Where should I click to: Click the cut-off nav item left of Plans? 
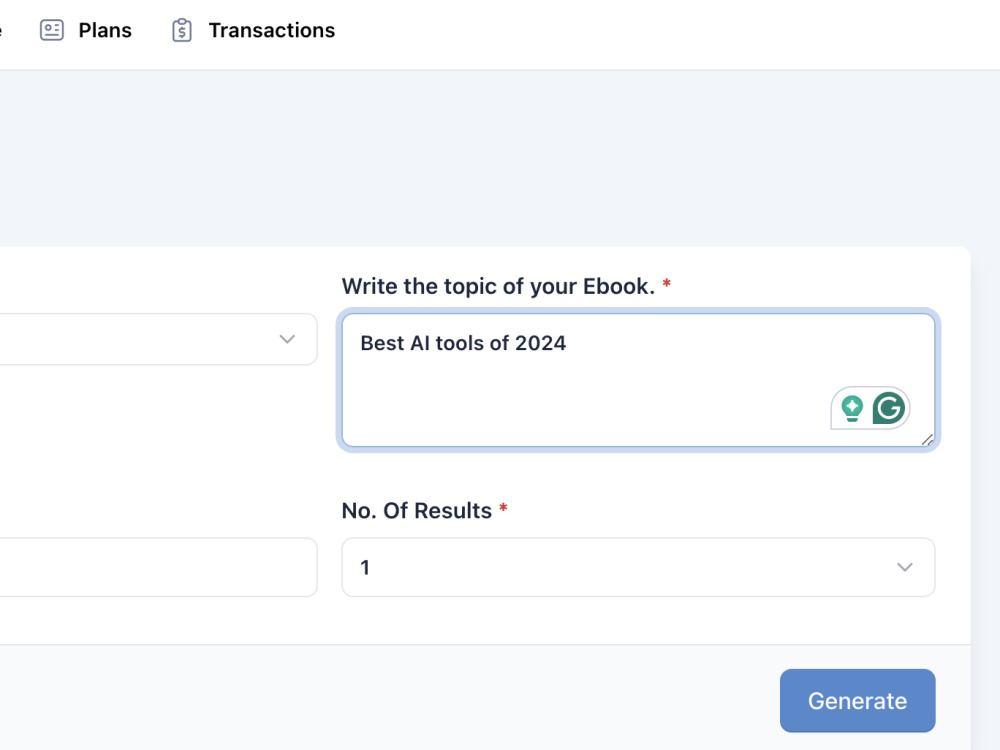click(1, 30)
